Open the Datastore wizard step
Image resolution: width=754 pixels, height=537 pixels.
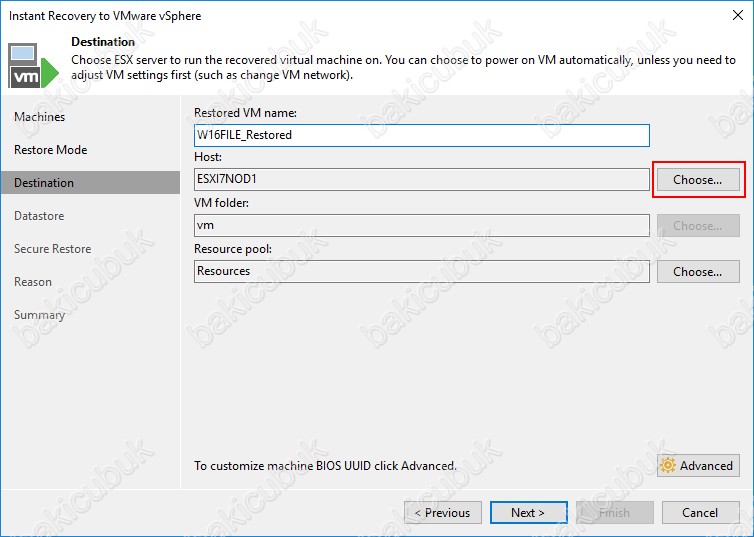pyautogui.click(x=39, y=216)
